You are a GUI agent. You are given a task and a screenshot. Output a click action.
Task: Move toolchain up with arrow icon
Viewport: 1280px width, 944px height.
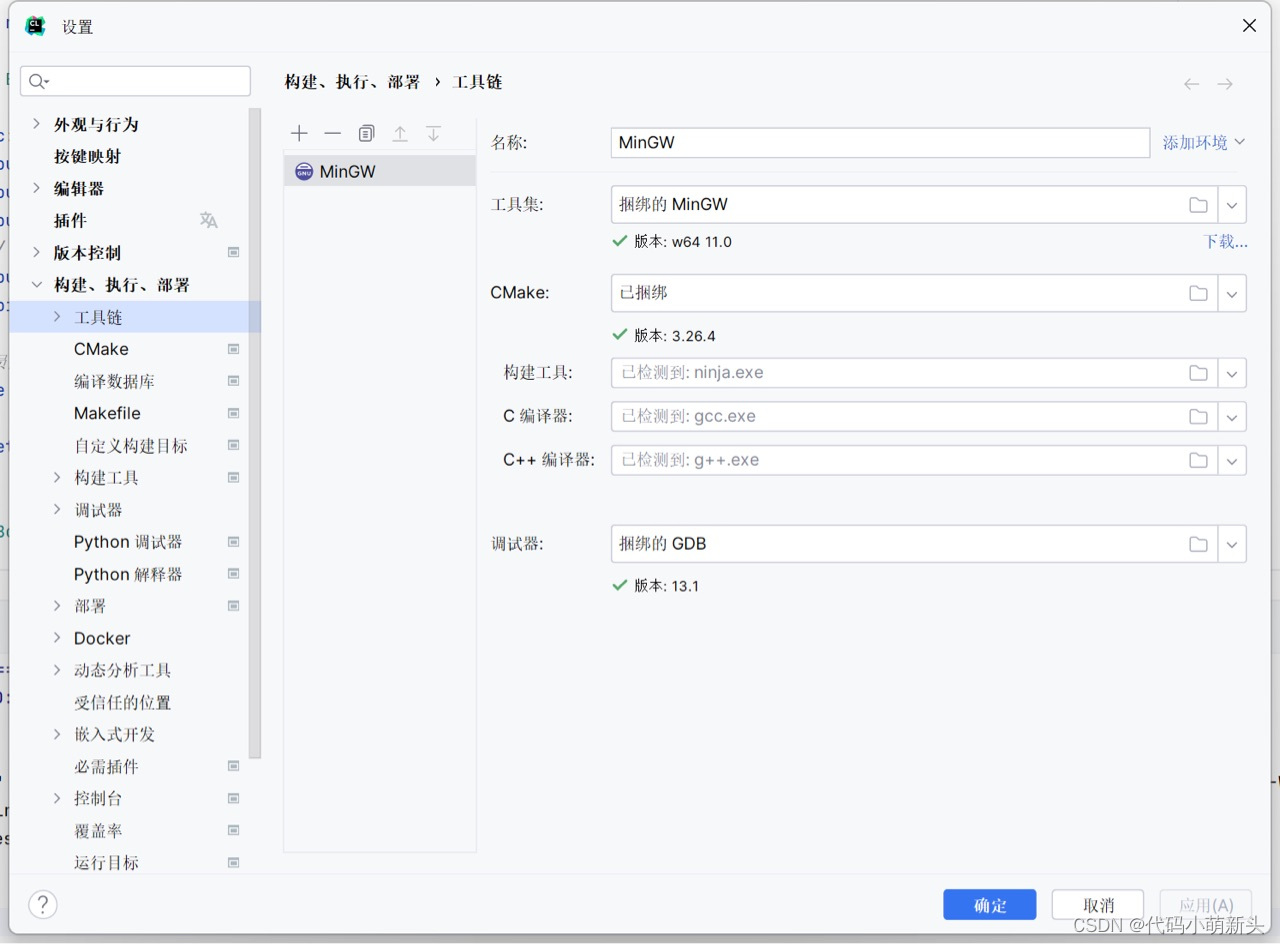tap(400, 133)
